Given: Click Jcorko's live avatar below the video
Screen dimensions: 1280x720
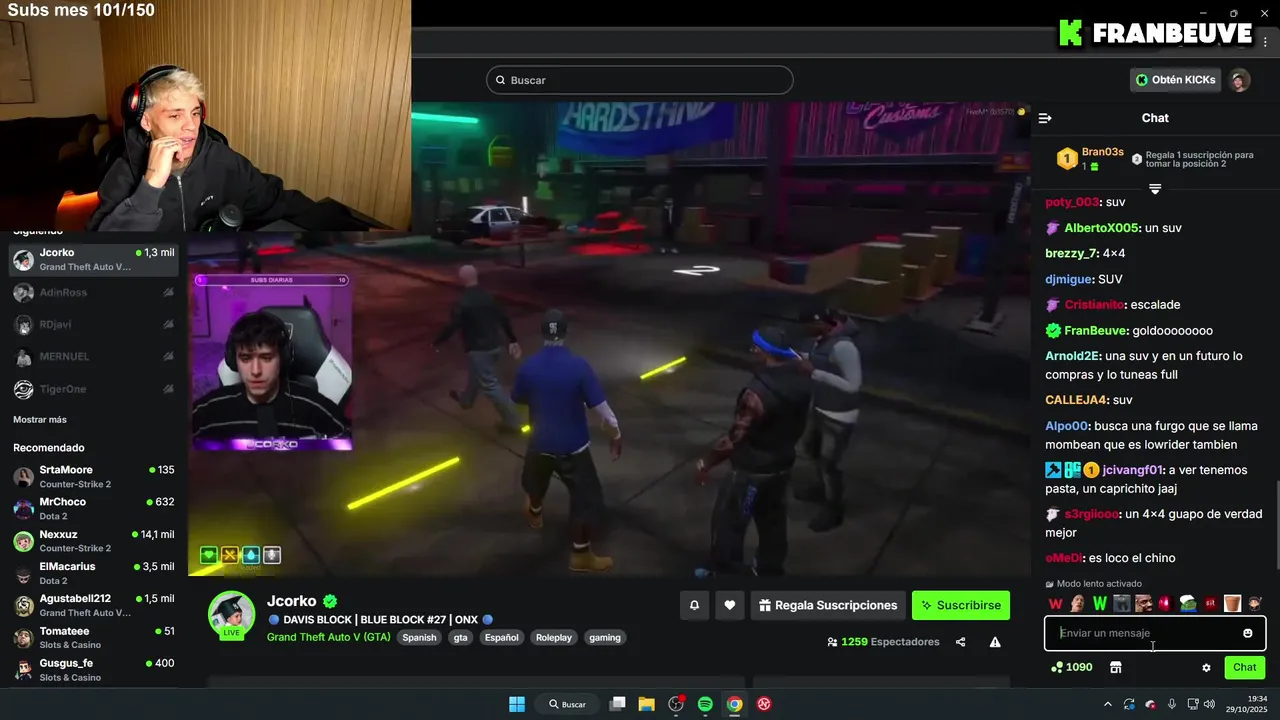Looking at the screenshot, I should [231, 613].
